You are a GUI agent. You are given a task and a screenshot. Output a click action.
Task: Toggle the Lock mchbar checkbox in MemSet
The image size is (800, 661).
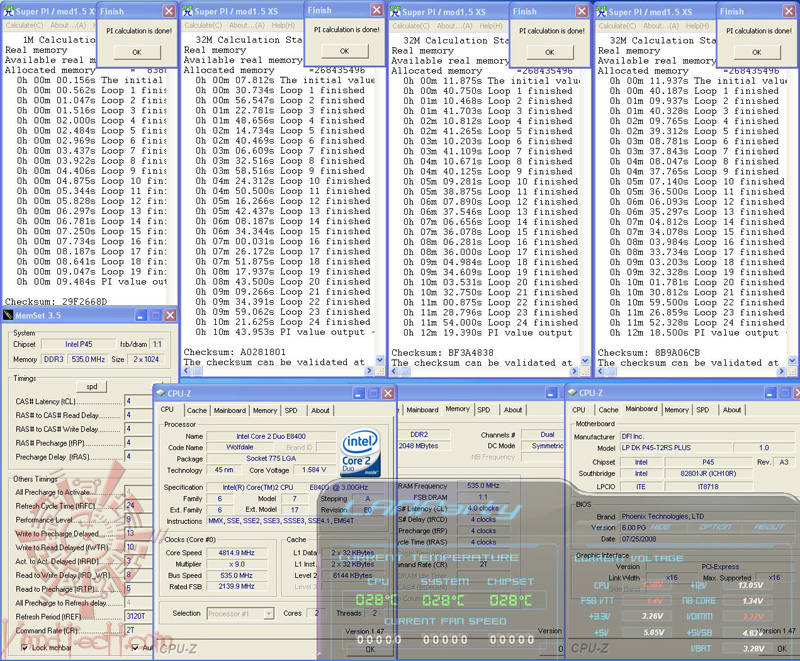point(24,648)
